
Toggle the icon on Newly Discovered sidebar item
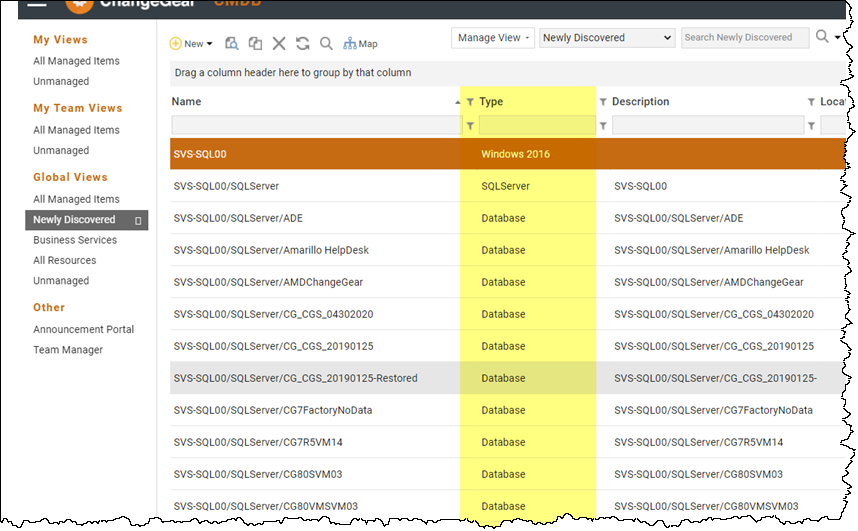click(x=139, y=220)
